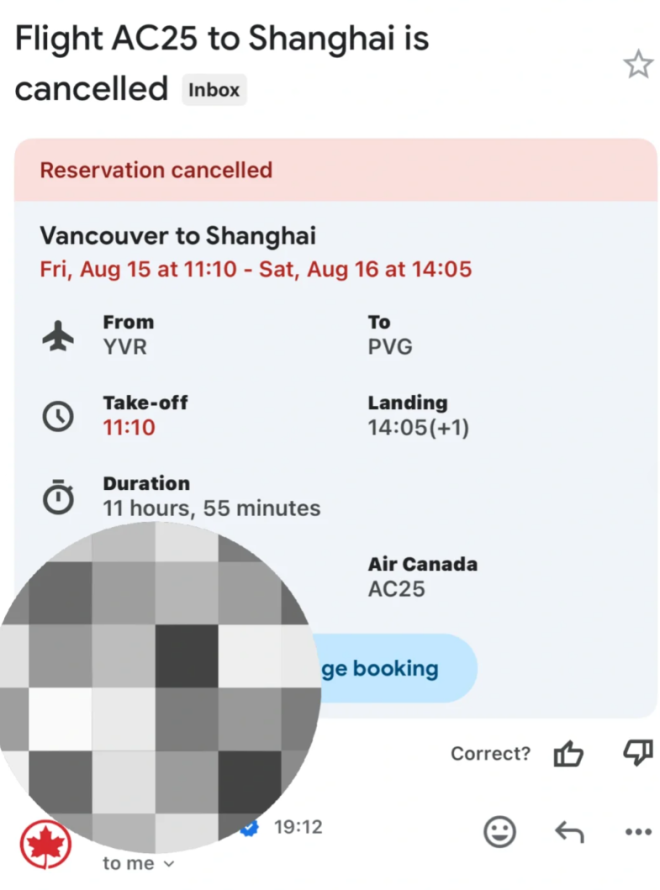Viewport: 660px width, 890px height.
Task: Open the three-dot more options menu
Action: click(x=637, y=831)
